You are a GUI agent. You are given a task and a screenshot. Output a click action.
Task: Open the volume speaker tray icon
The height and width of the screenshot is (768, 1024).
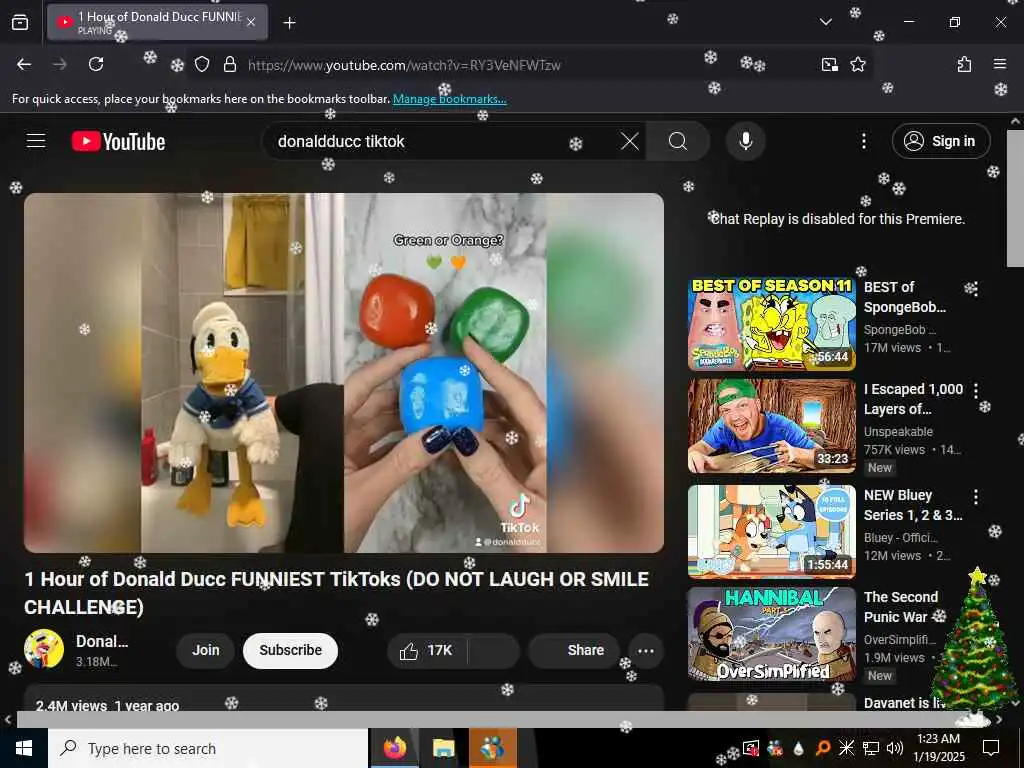(x=895, y=748)
